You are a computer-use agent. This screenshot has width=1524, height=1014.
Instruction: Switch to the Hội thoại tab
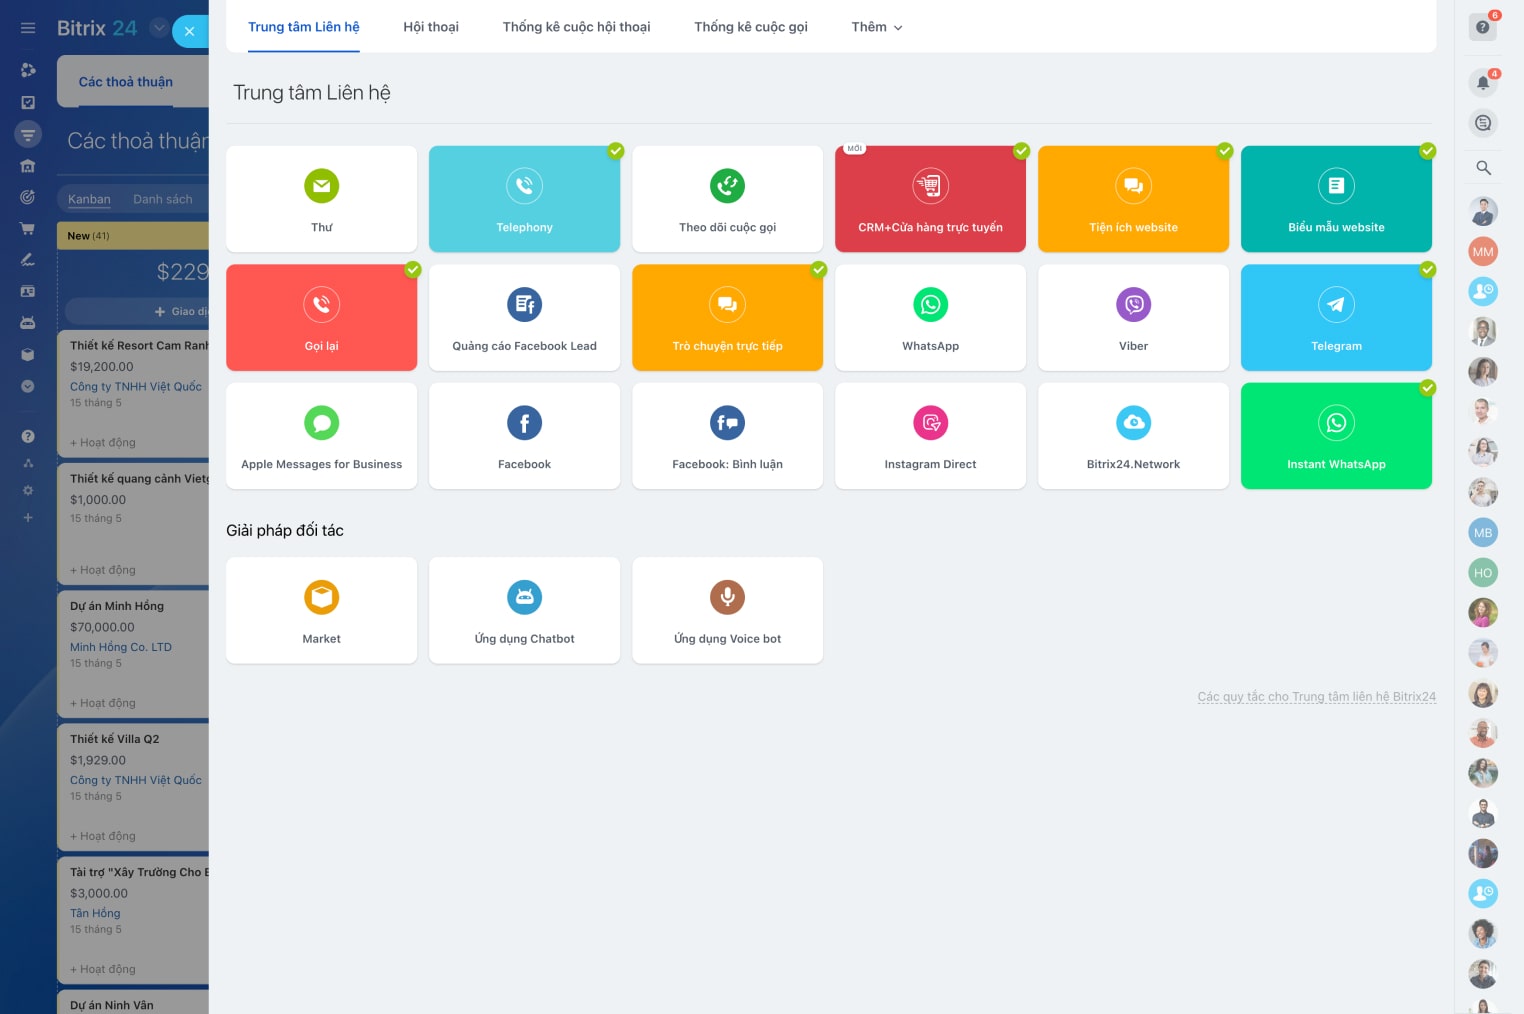tap(430, 27)
